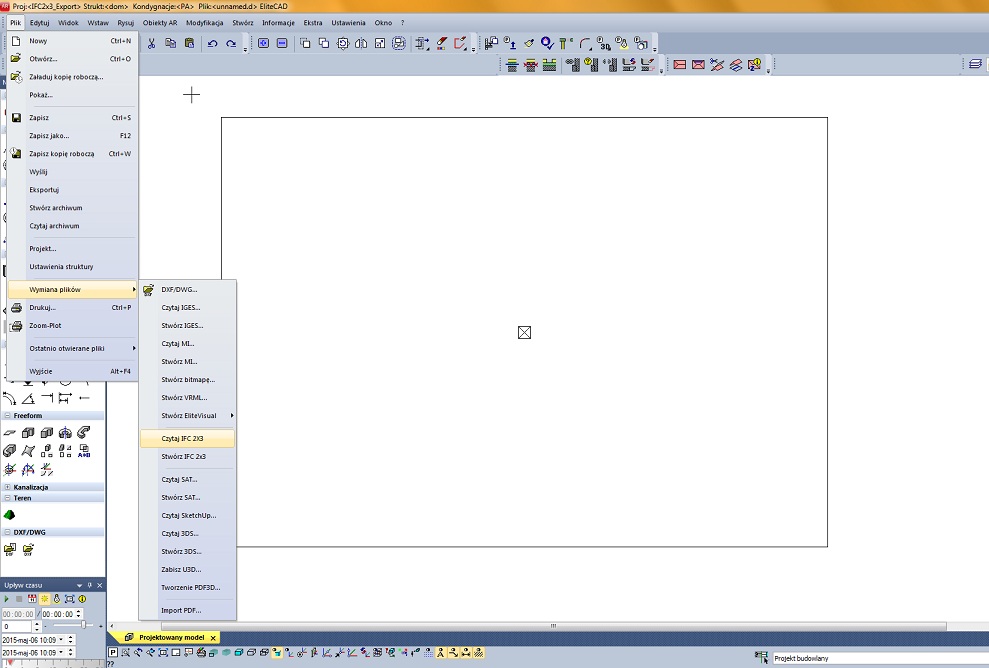
Task: Click stop button in Upływ czasu
Action: coord(19,599)
